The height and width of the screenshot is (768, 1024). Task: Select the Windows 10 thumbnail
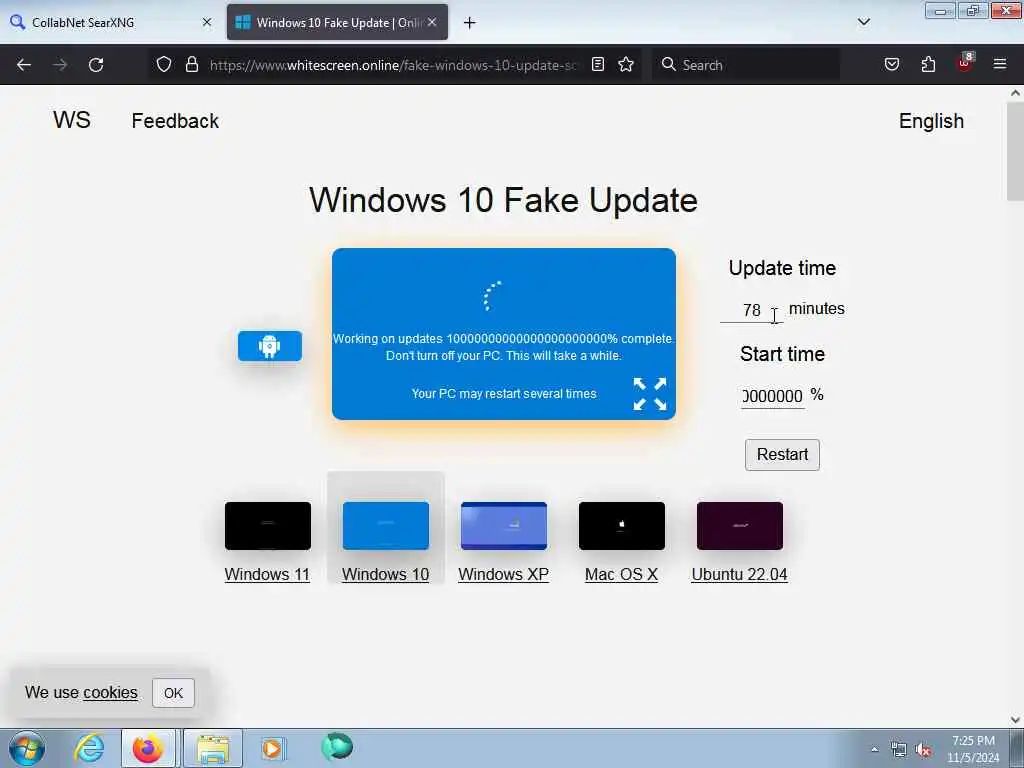(386, 526)
